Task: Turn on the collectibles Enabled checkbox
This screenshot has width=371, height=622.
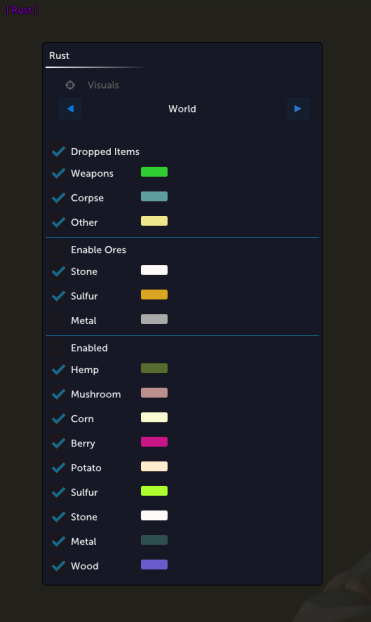Action: [x=58, y=348]
